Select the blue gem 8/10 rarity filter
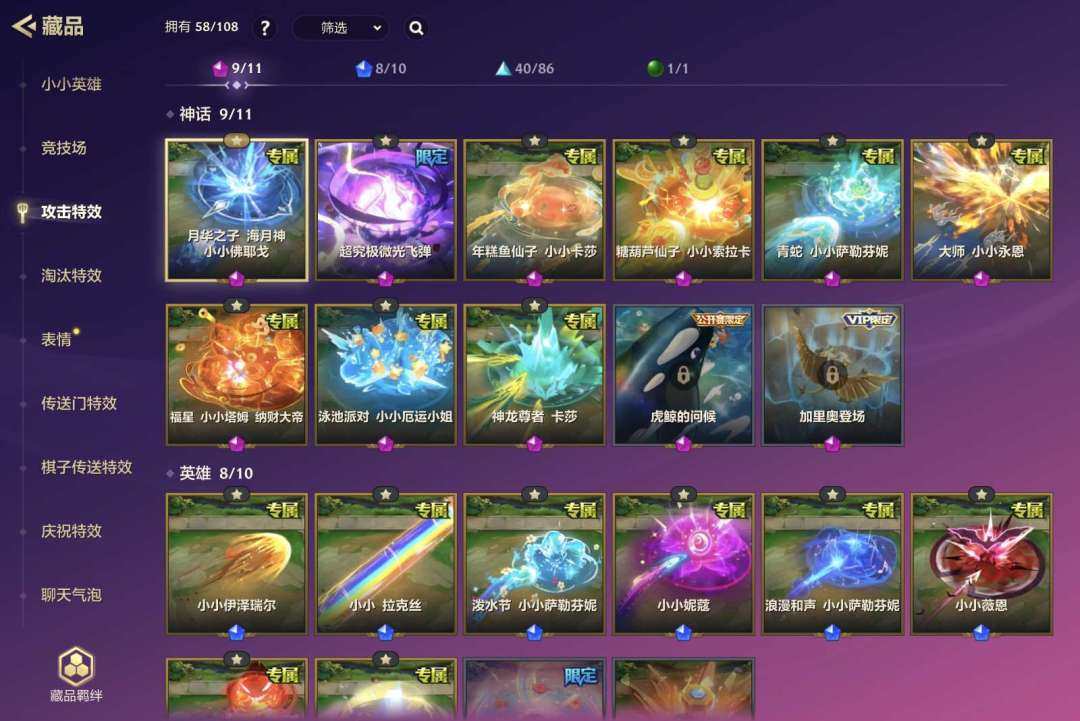 pos(380,68)
